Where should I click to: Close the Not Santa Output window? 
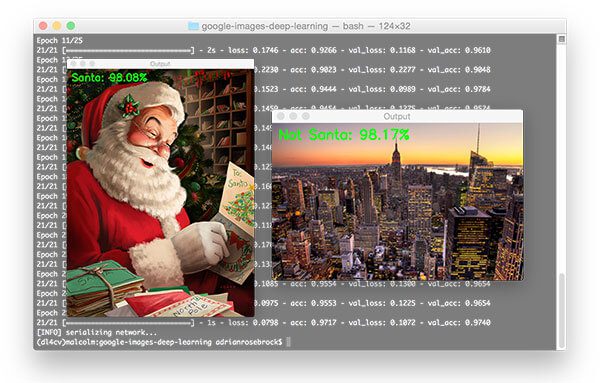(x=281, y=116)
